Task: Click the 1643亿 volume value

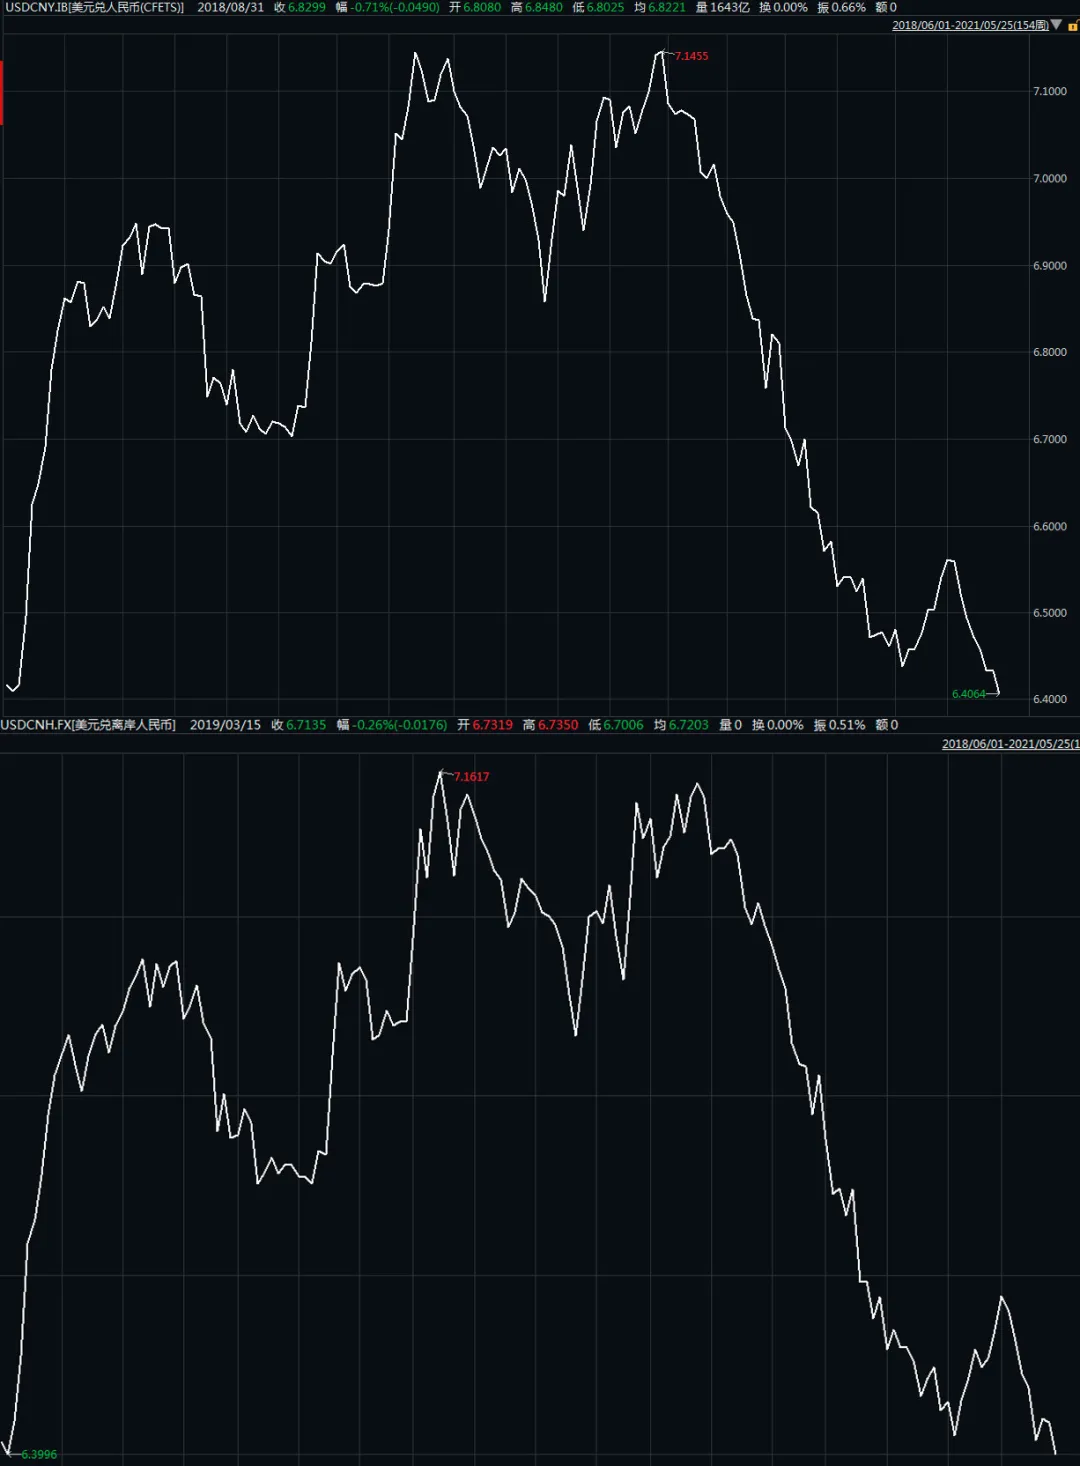Action: (x=729, y=7)
